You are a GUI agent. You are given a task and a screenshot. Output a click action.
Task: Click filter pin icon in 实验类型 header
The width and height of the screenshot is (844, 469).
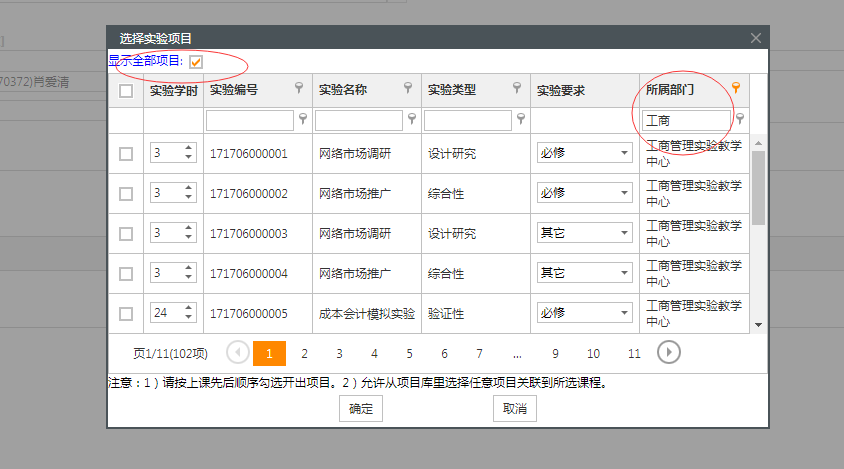point(517,89)
